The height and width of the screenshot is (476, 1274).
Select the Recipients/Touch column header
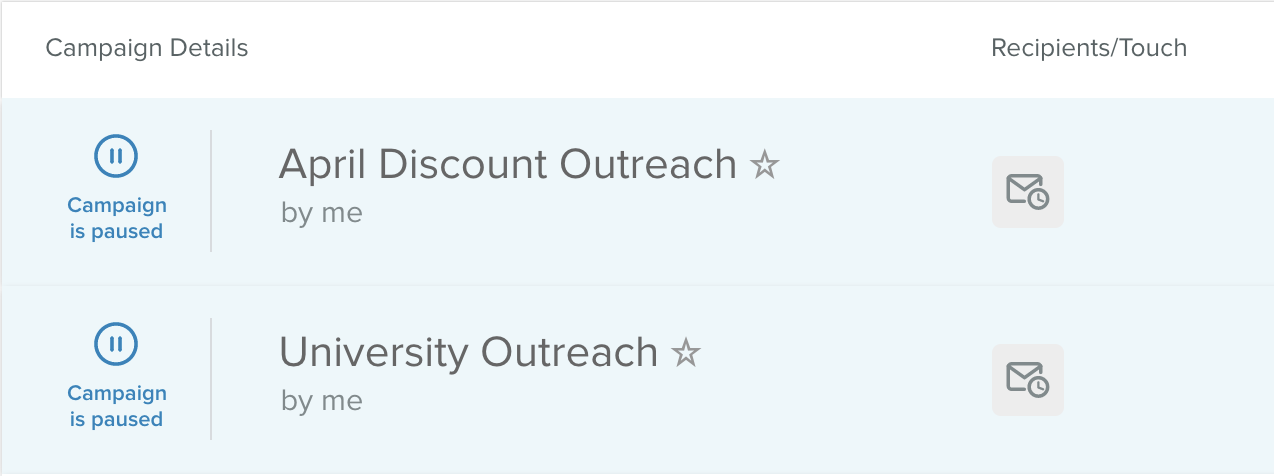tap(1088, 48)
